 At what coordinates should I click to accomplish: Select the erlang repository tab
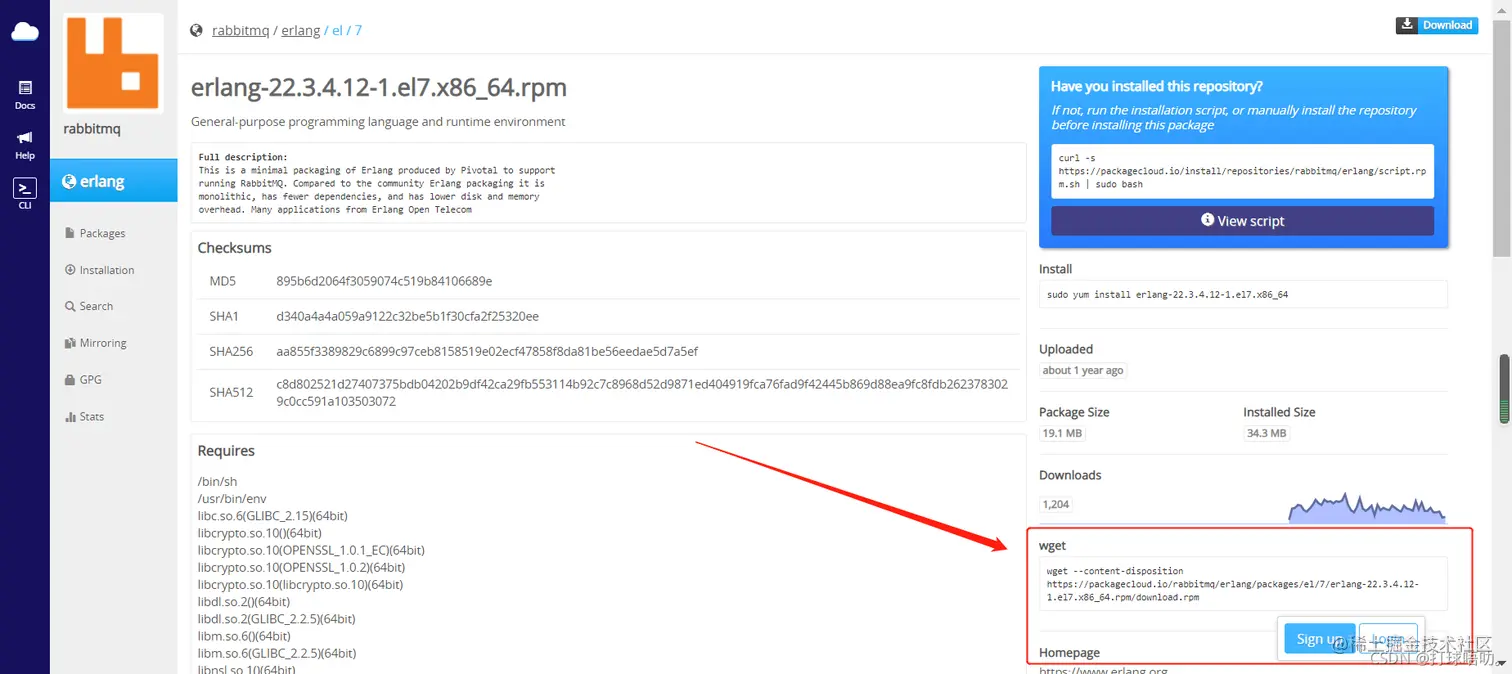click(114, 181)
